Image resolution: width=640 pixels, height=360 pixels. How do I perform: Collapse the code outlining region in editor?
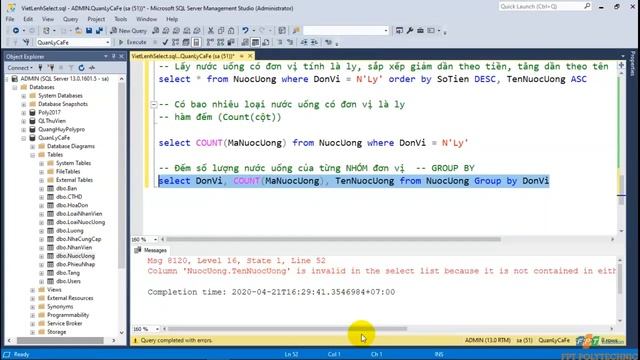coord(154,104)
